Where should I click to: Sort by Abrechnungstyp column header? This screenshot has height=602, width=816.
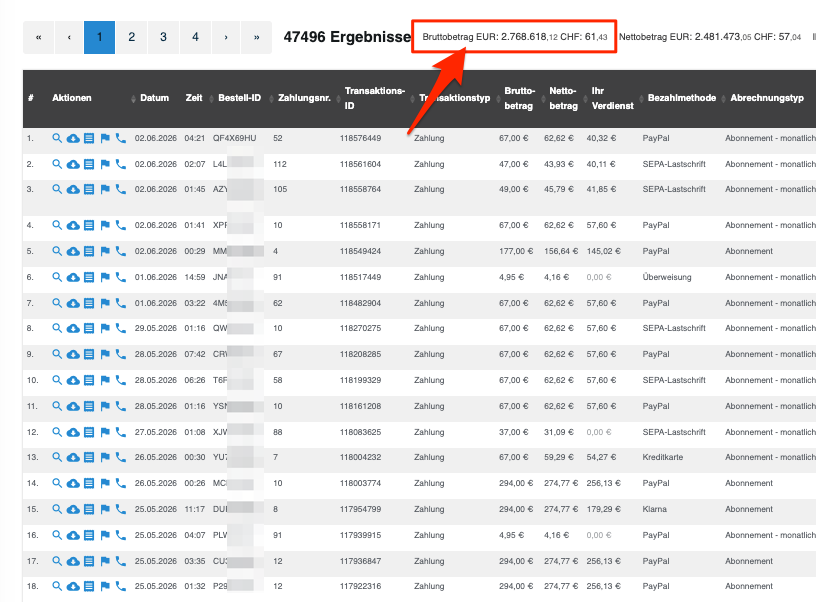(x=767, y=98)
